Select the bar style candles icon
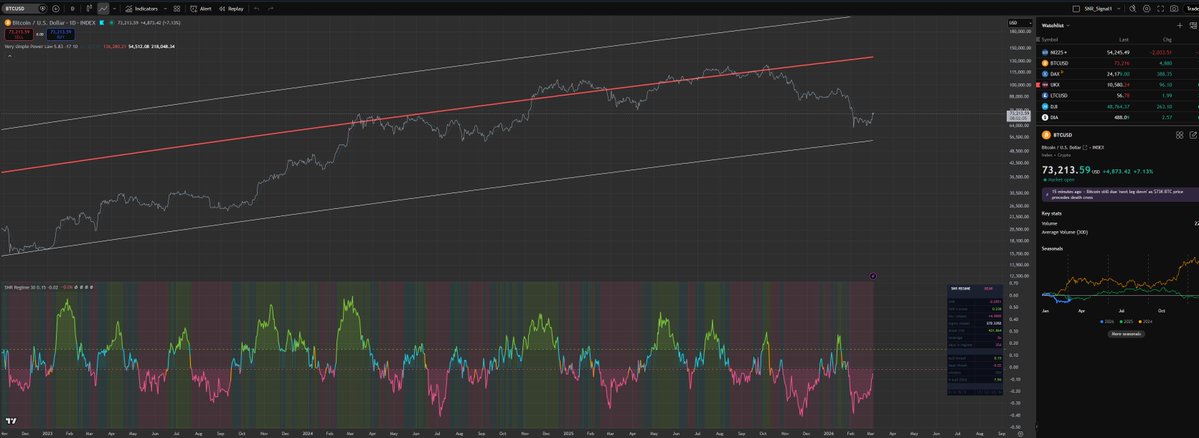 (89, 8)
